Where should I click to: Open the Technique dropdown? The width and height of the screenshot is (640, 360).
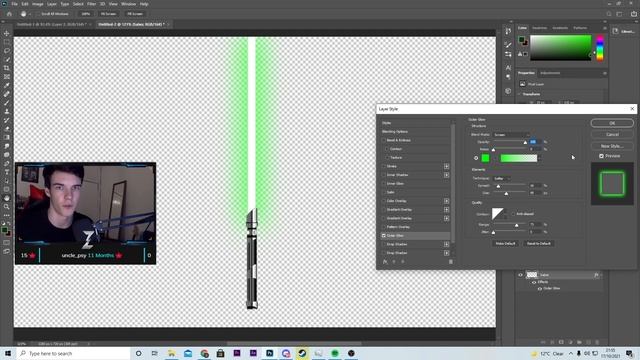502,178
